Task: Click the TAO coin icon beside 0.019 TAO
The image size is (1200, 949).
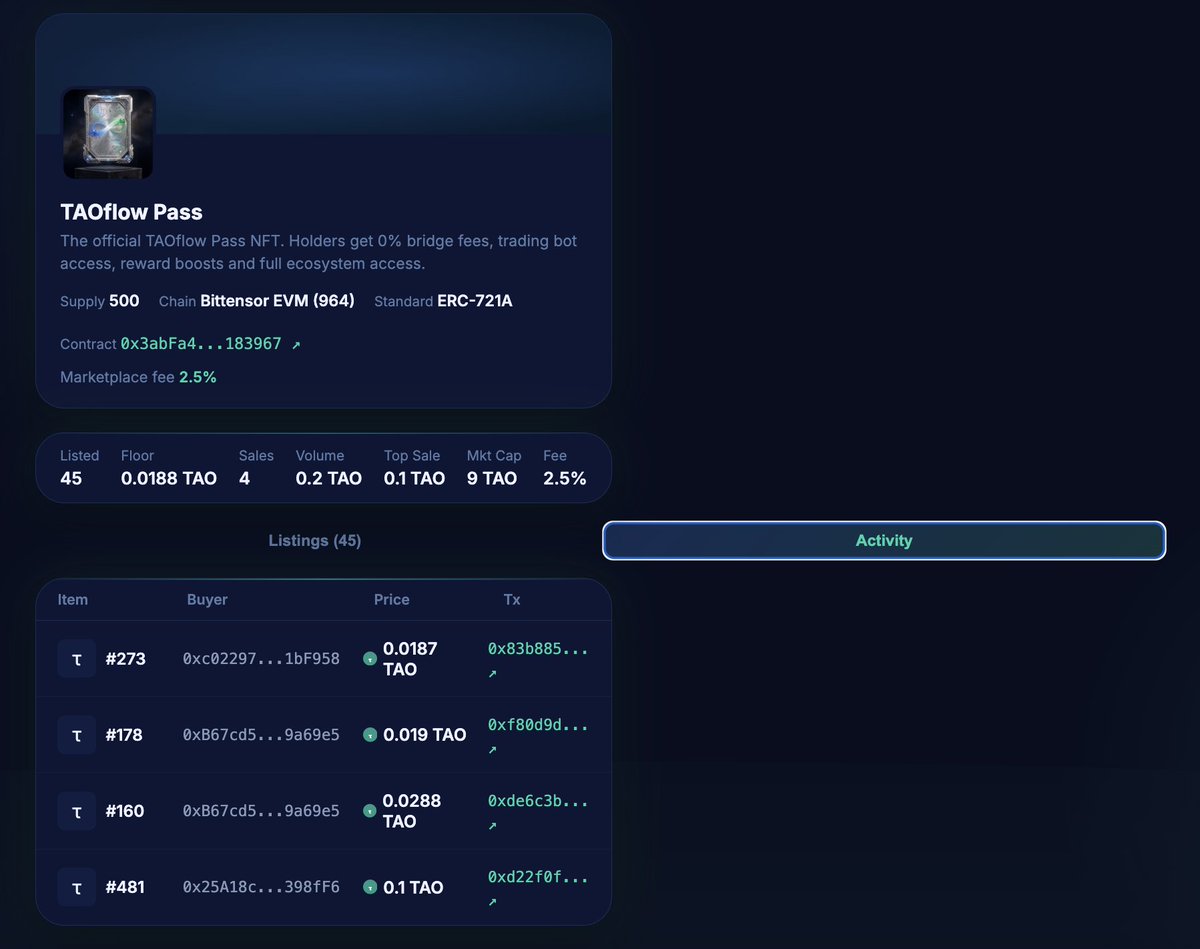Action: pyautogui.click(x=370, y=735)
